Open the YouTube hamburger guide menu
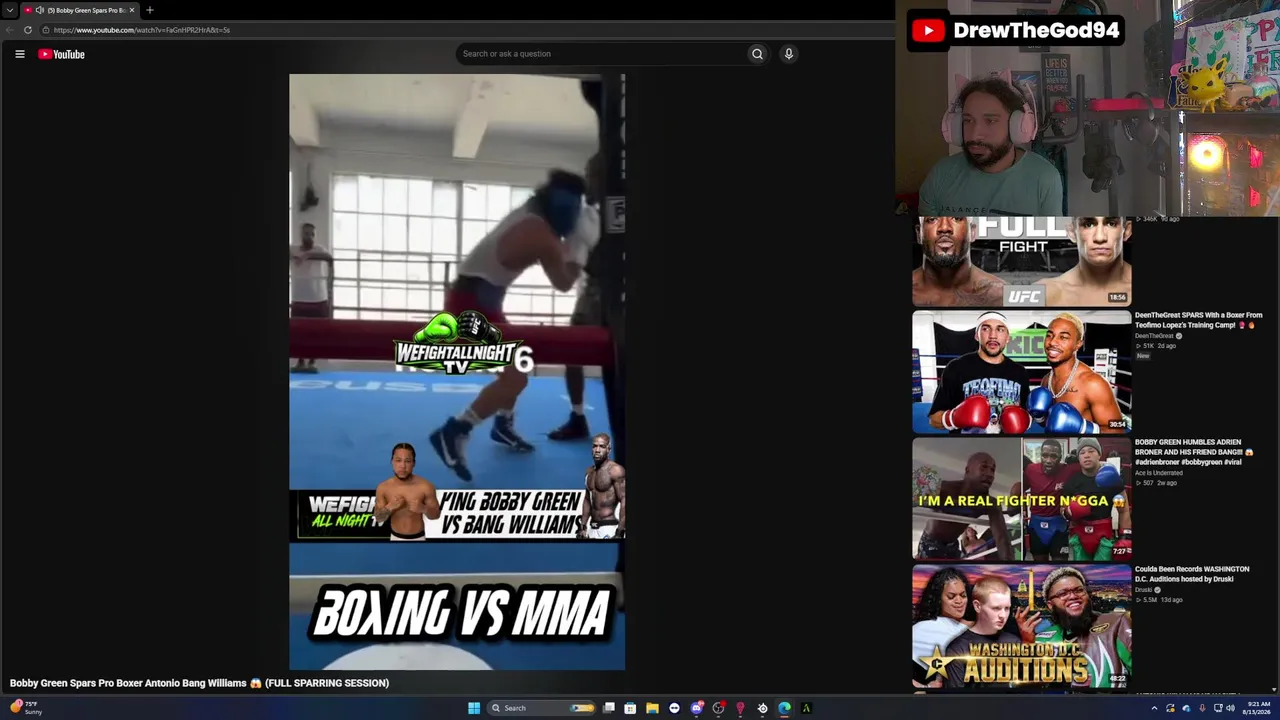1280x720 pixels. 20,54
